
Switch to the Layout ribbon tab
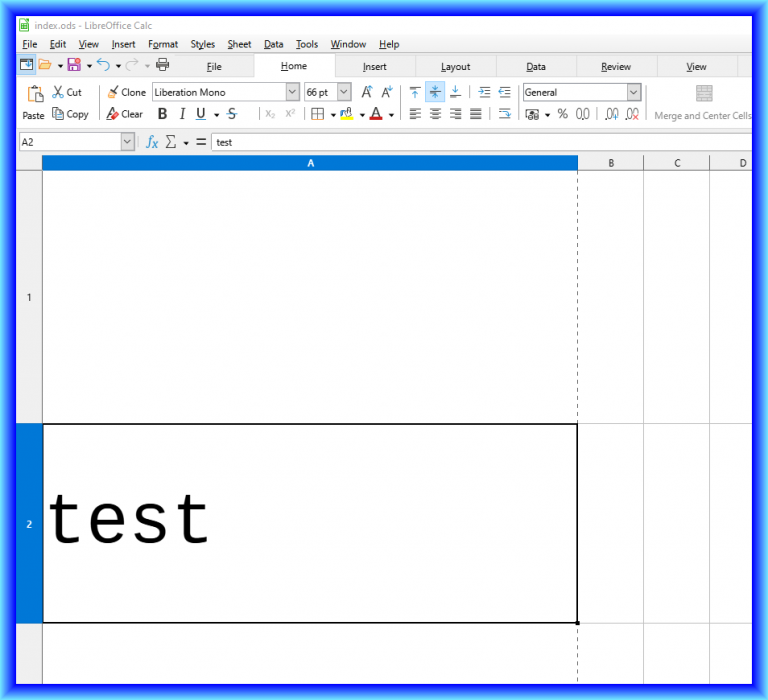[456, 67]
